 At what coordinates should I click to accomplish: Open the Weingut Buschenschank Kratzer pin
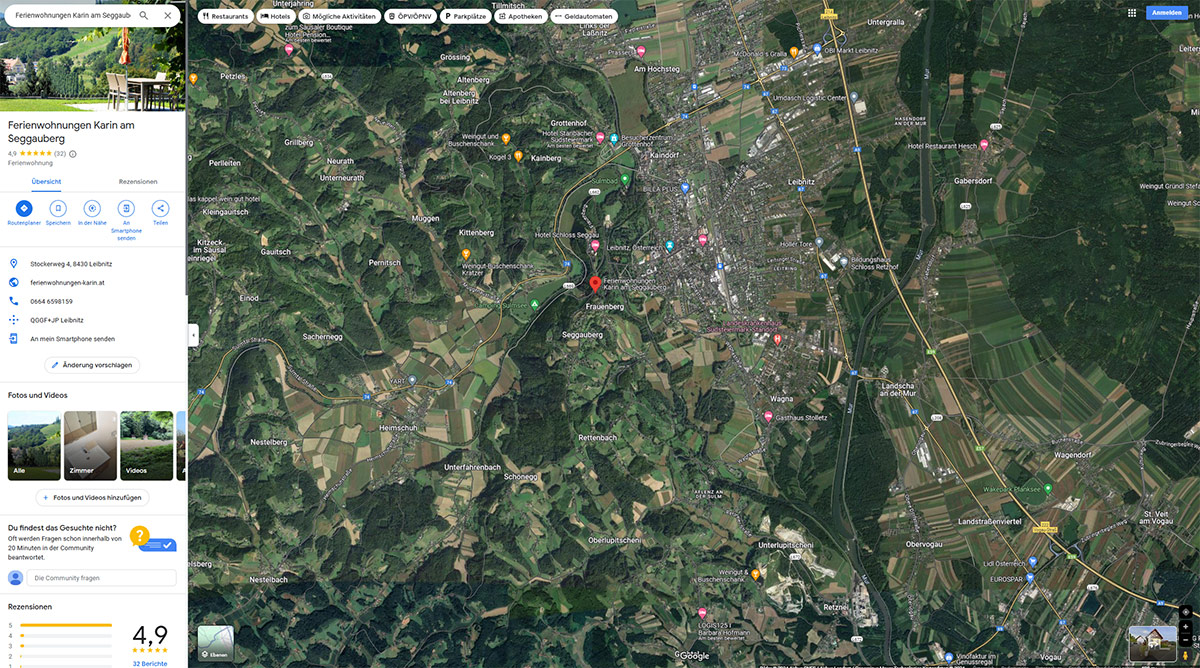click(x=466, y=254)
